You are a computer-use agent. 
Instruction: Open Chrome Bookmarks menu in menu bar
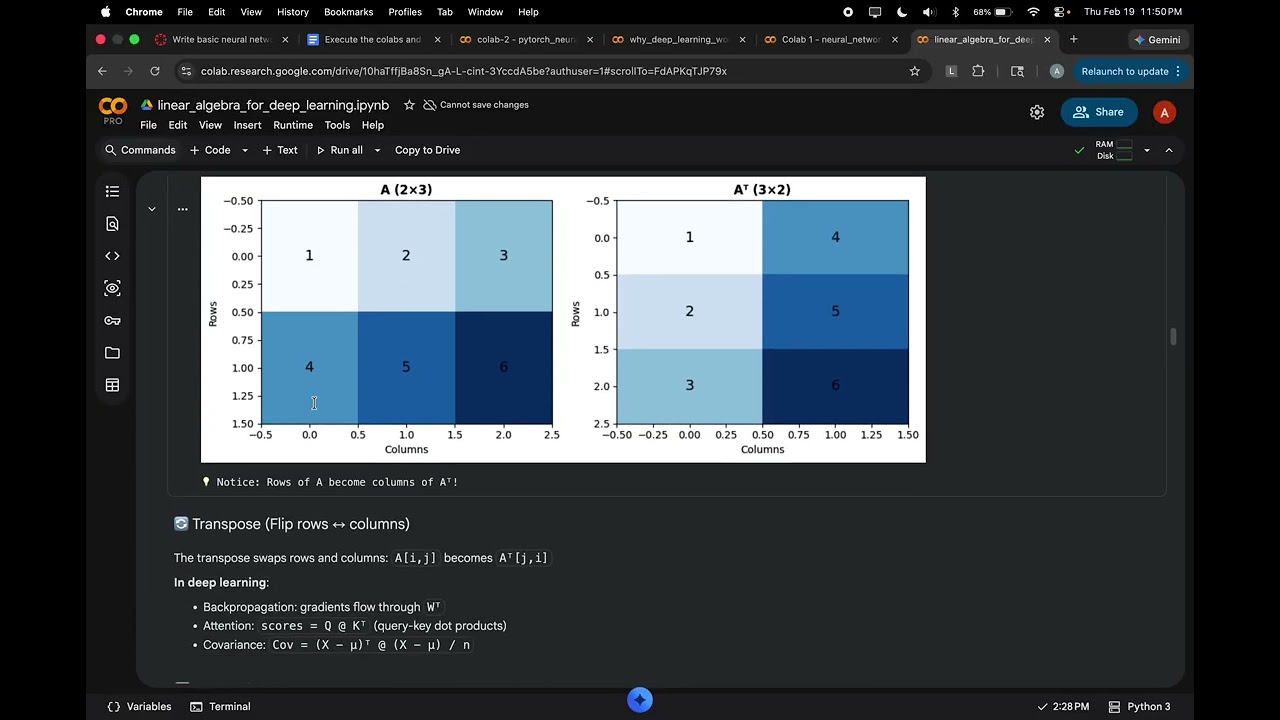point(348,12)
